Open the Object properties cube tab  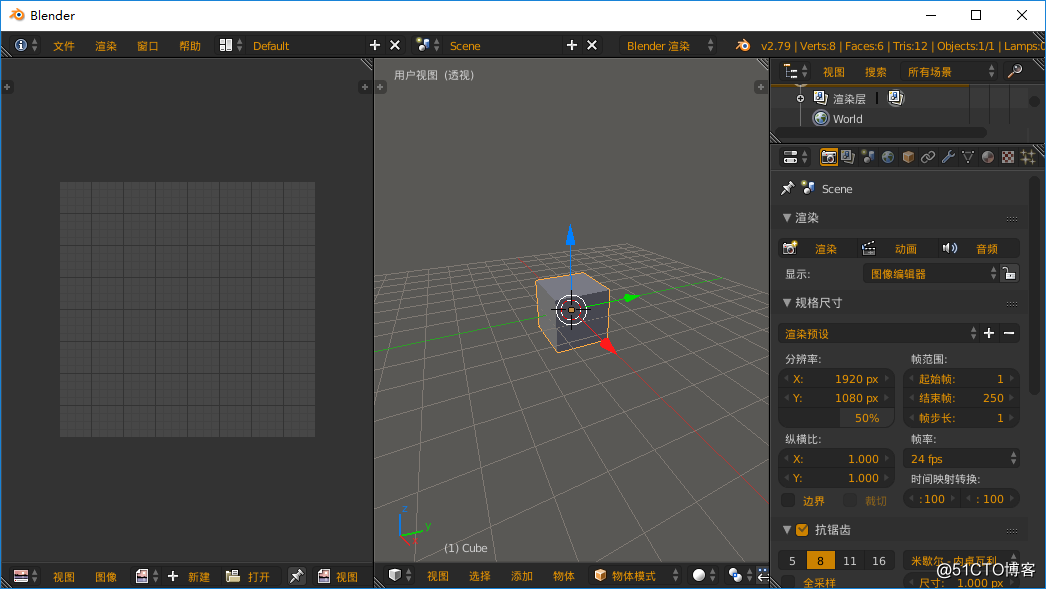(x=908, y=157)
